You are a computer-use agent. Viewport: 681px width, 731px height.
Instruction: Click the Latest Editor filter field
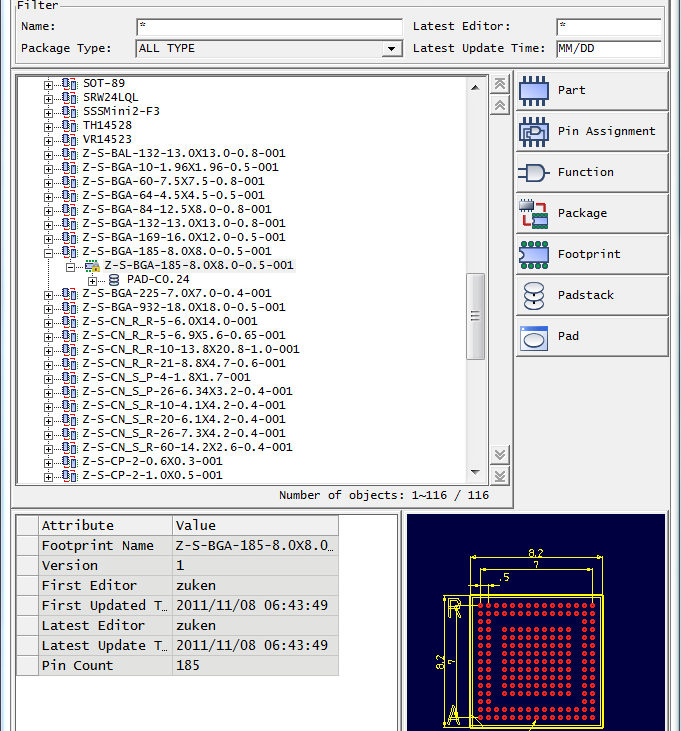click(x=608, y=27)
